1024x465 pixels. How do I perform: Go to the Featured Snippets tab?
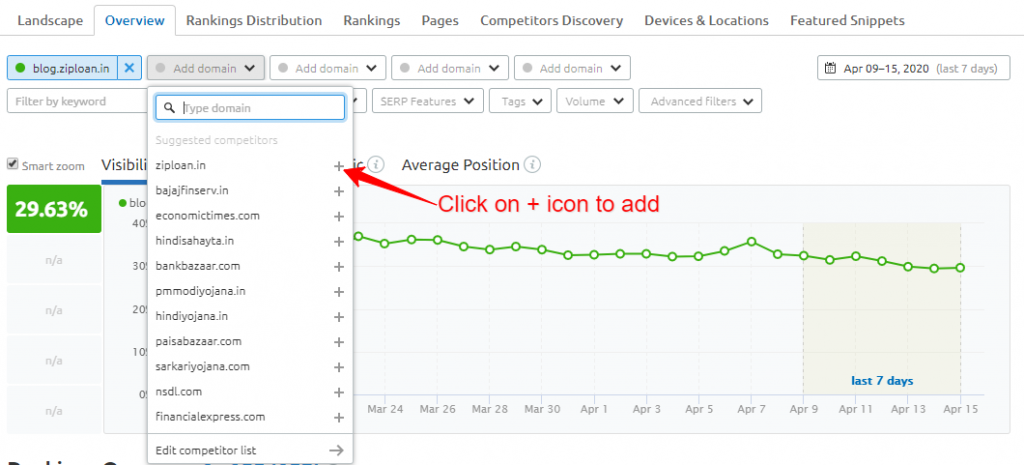pyautogui.click(x=847, y=21)
